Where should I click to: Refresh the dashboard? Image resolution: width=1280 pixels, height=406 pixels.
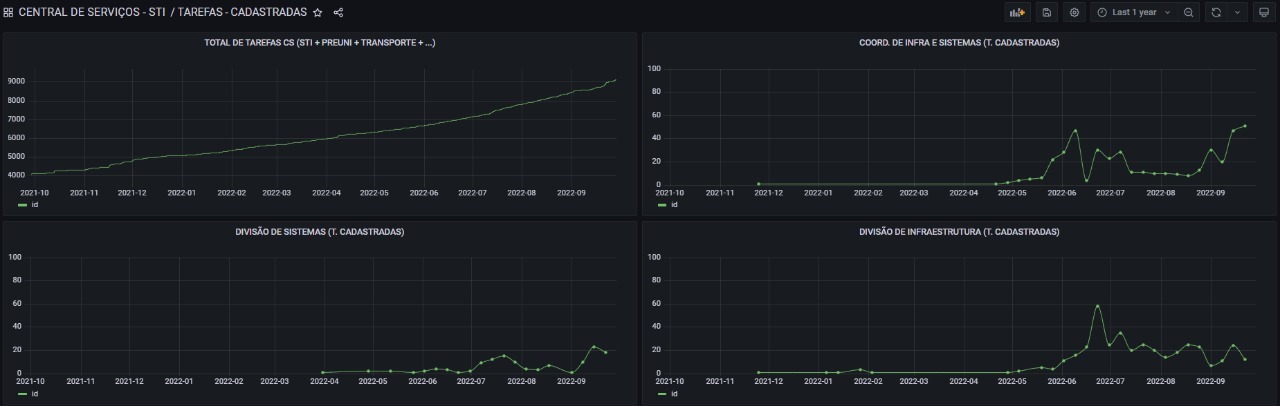[1216, 12]
